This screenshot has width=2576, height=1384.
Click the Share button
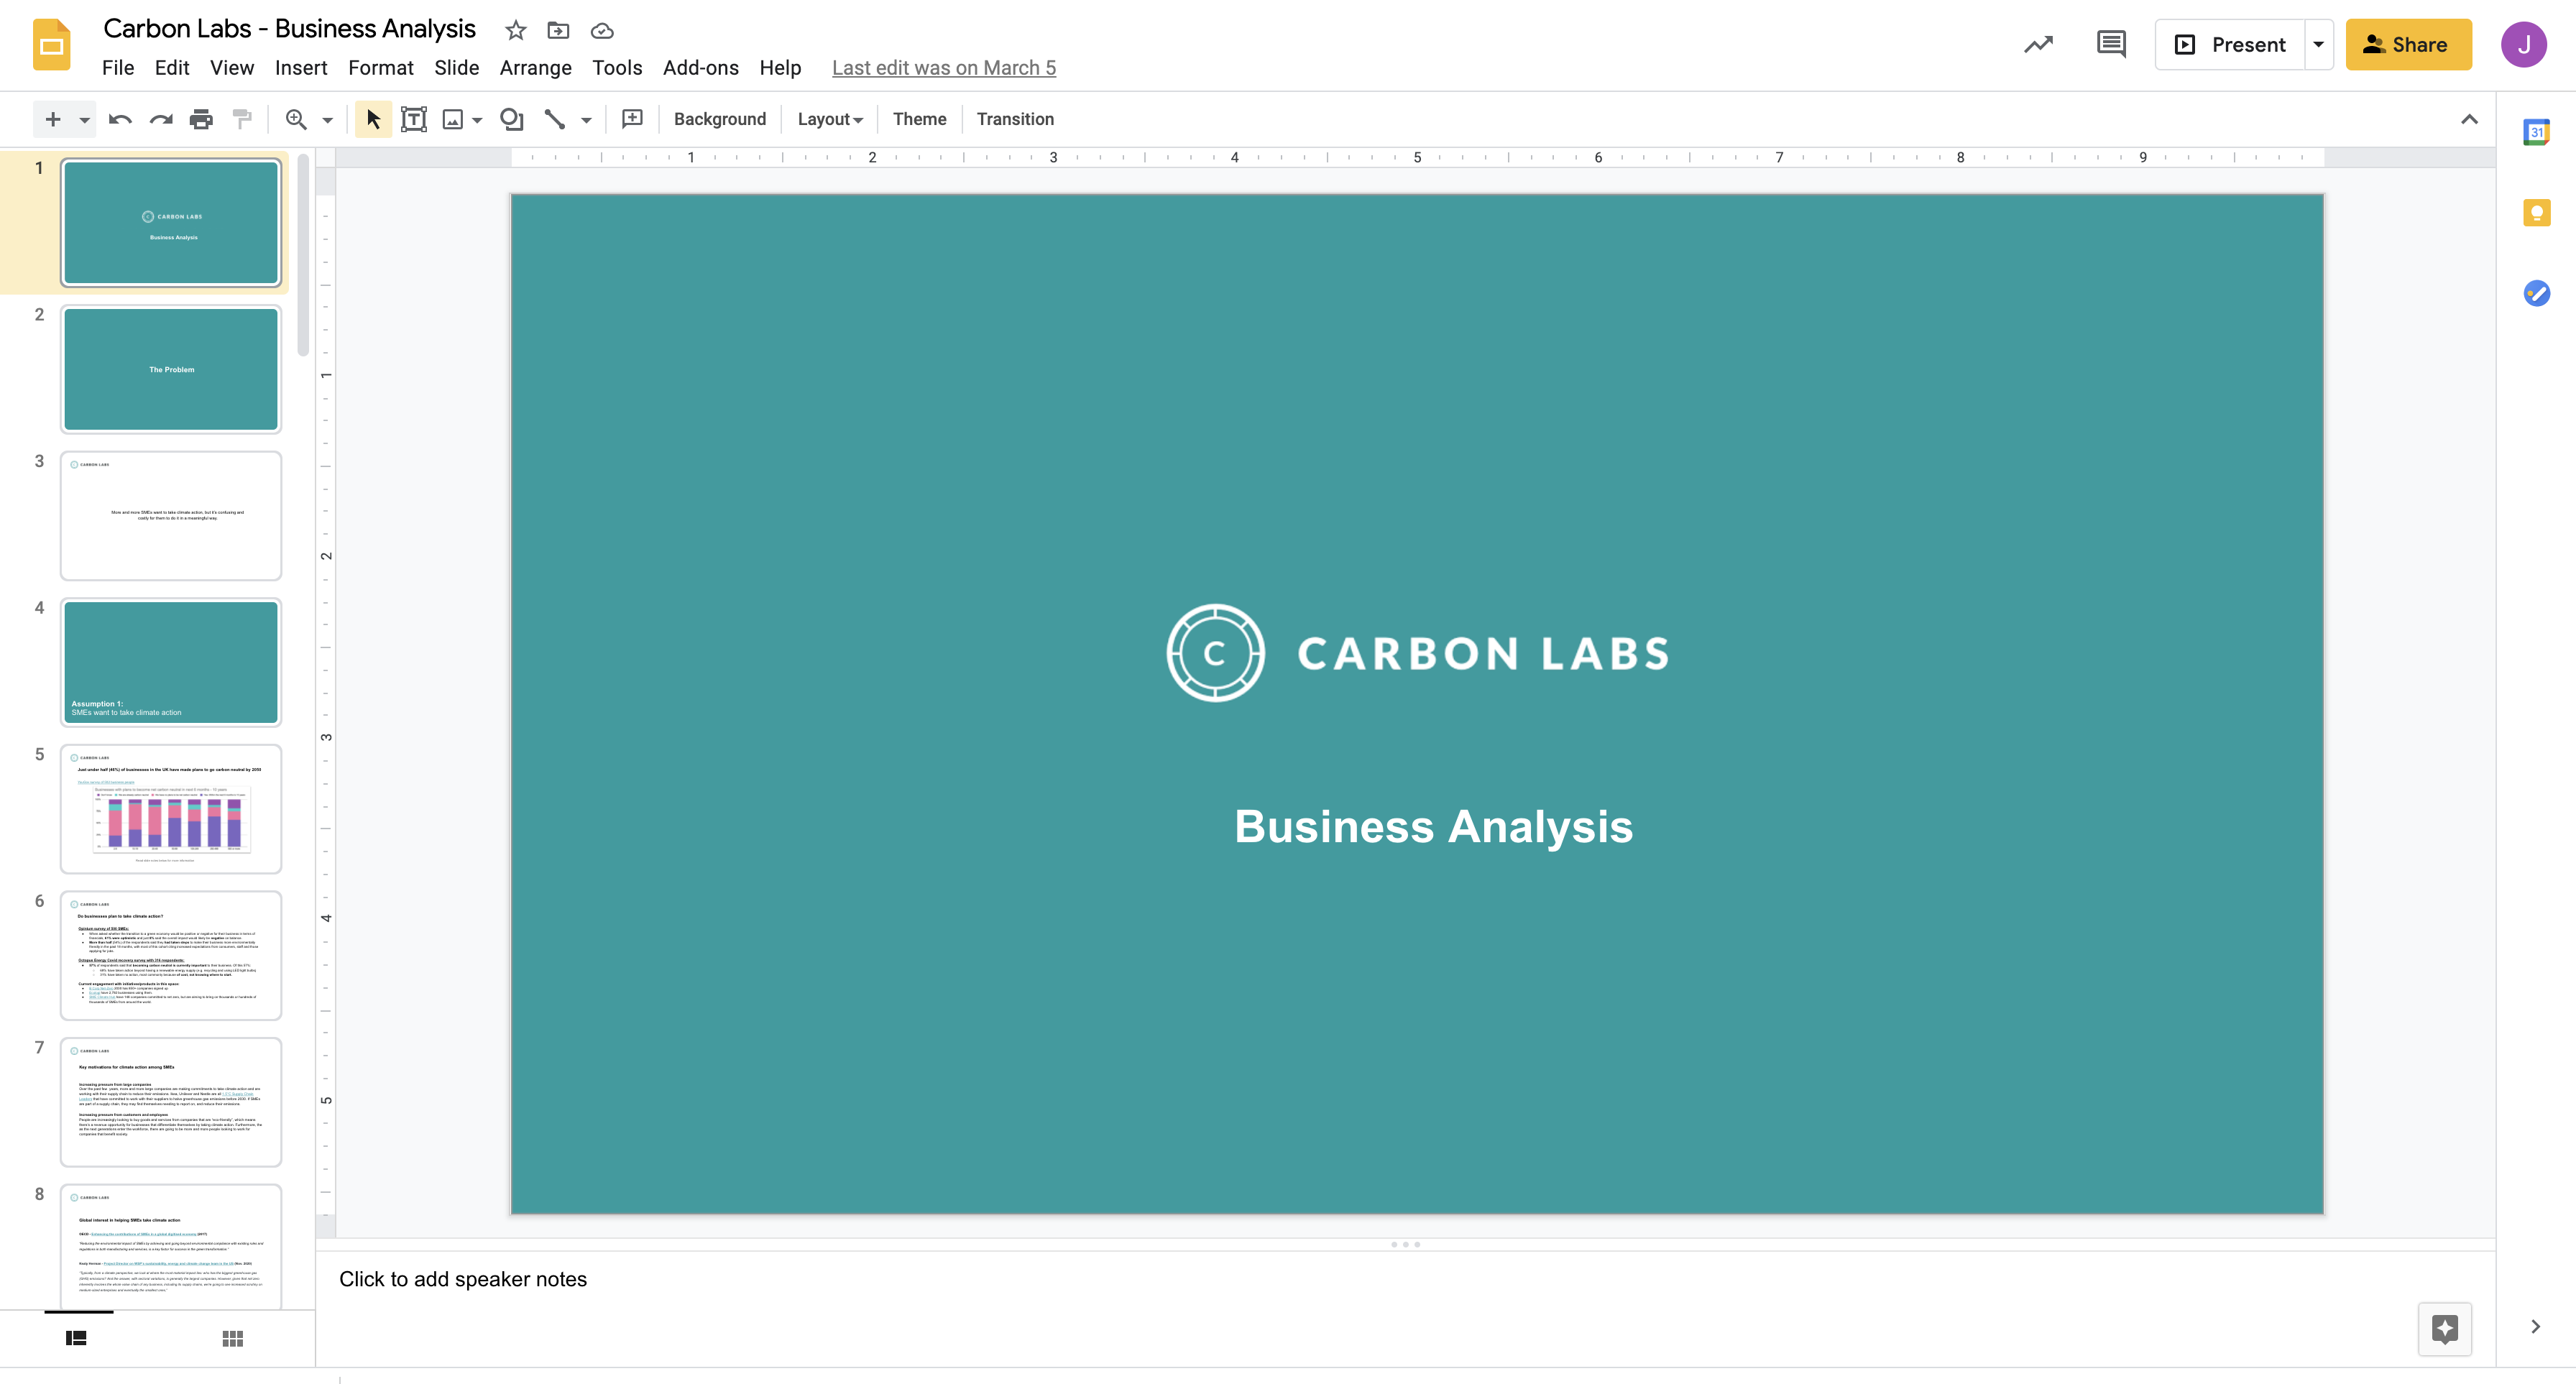[x=2408, y=44]
